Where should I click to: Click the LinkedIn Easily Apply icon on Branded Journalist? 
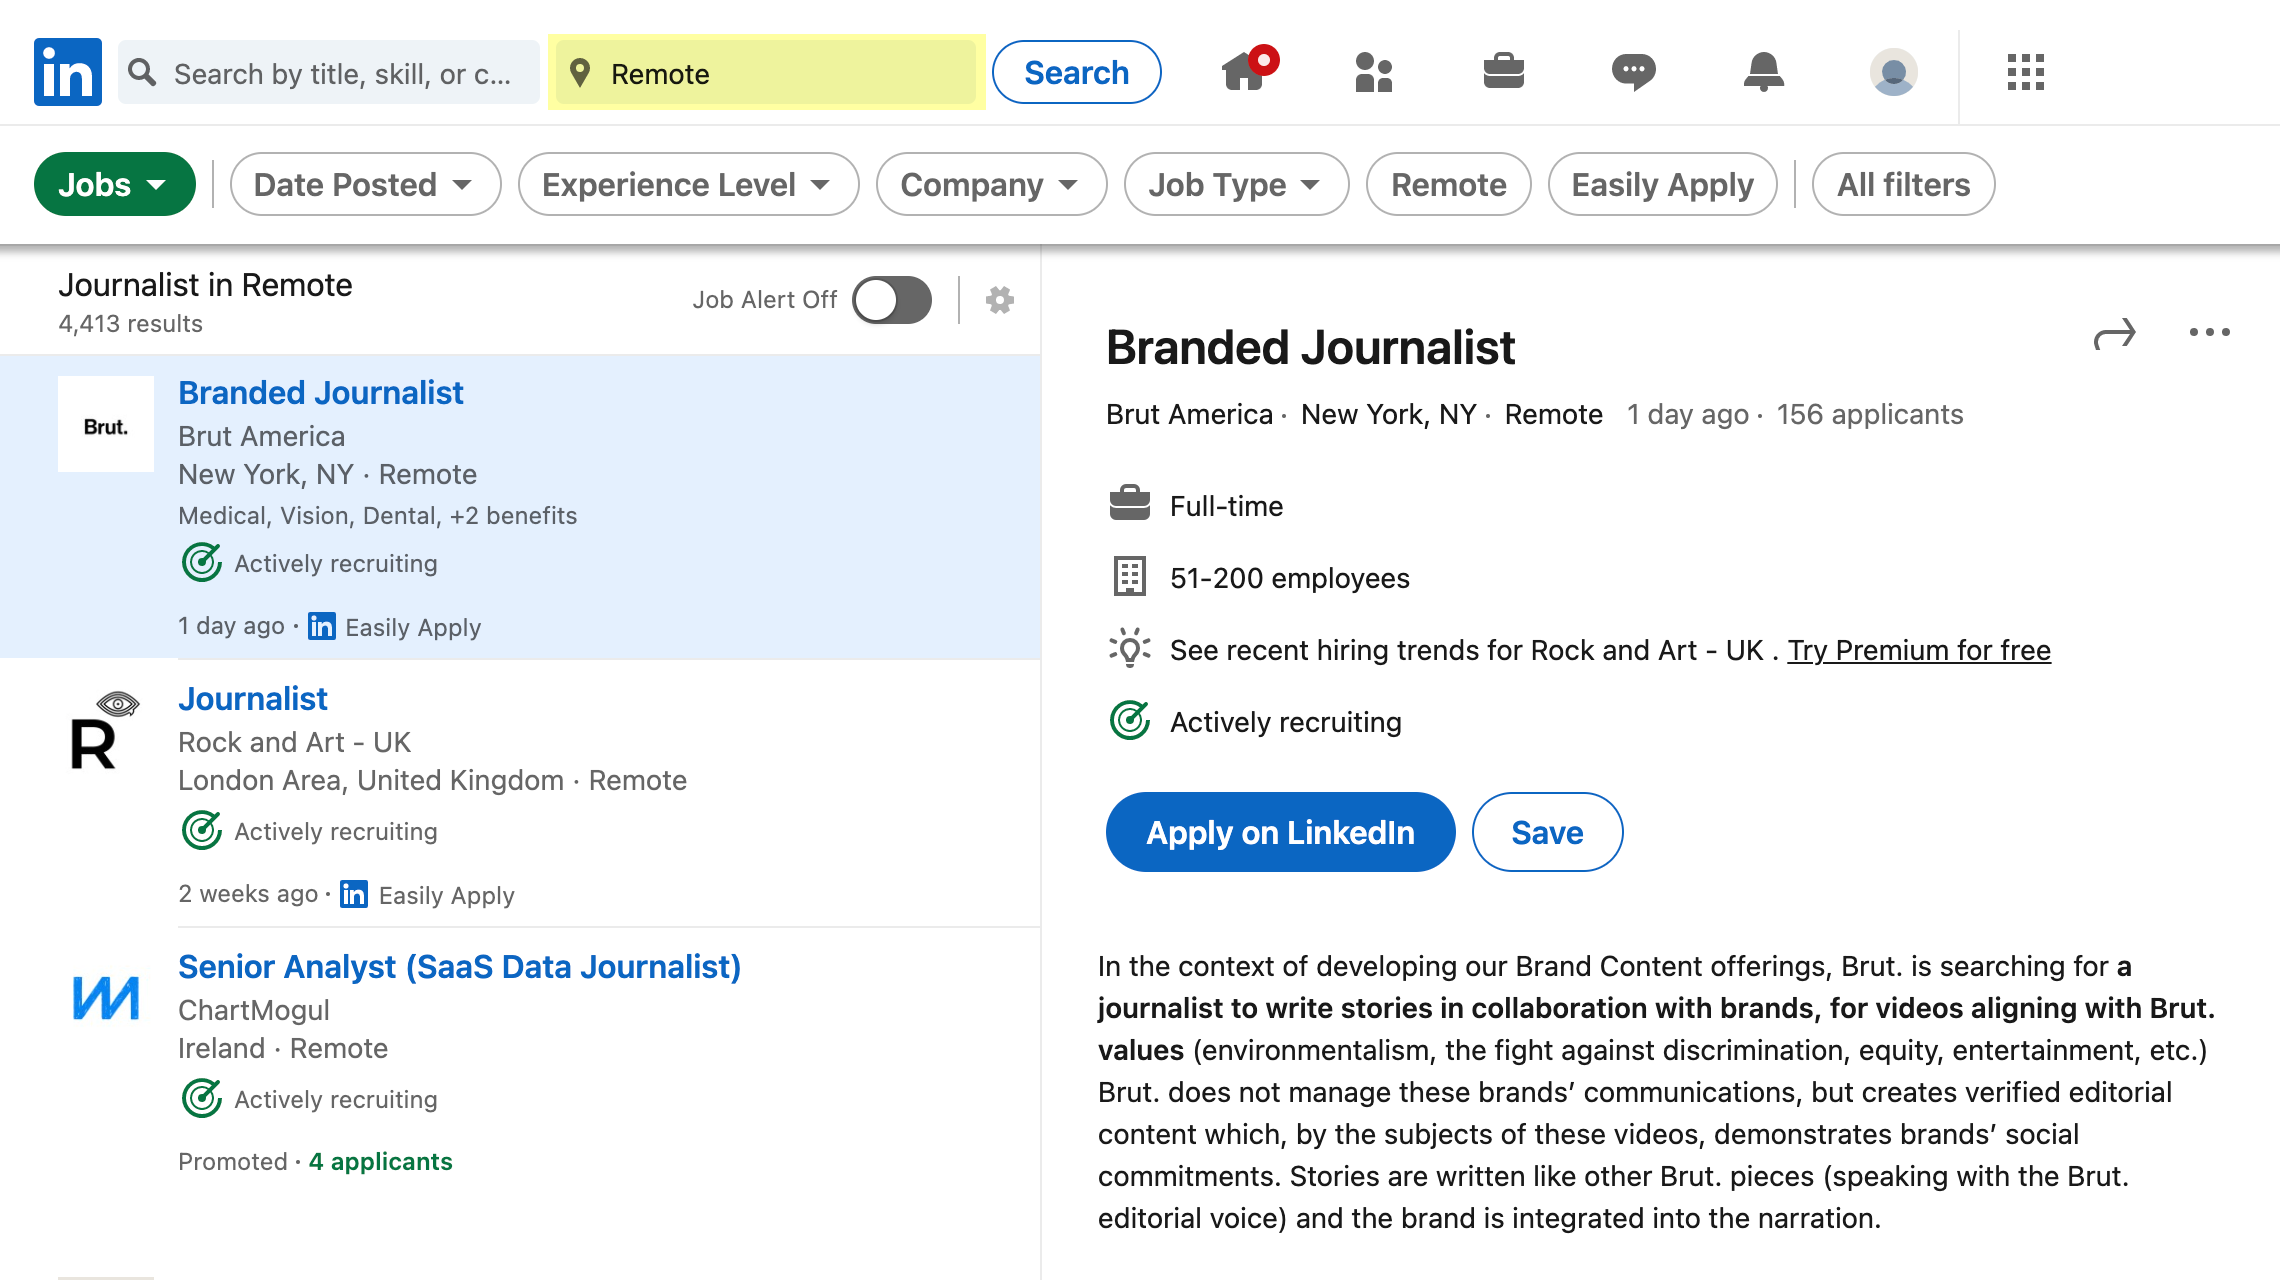(x=322, y=626)
